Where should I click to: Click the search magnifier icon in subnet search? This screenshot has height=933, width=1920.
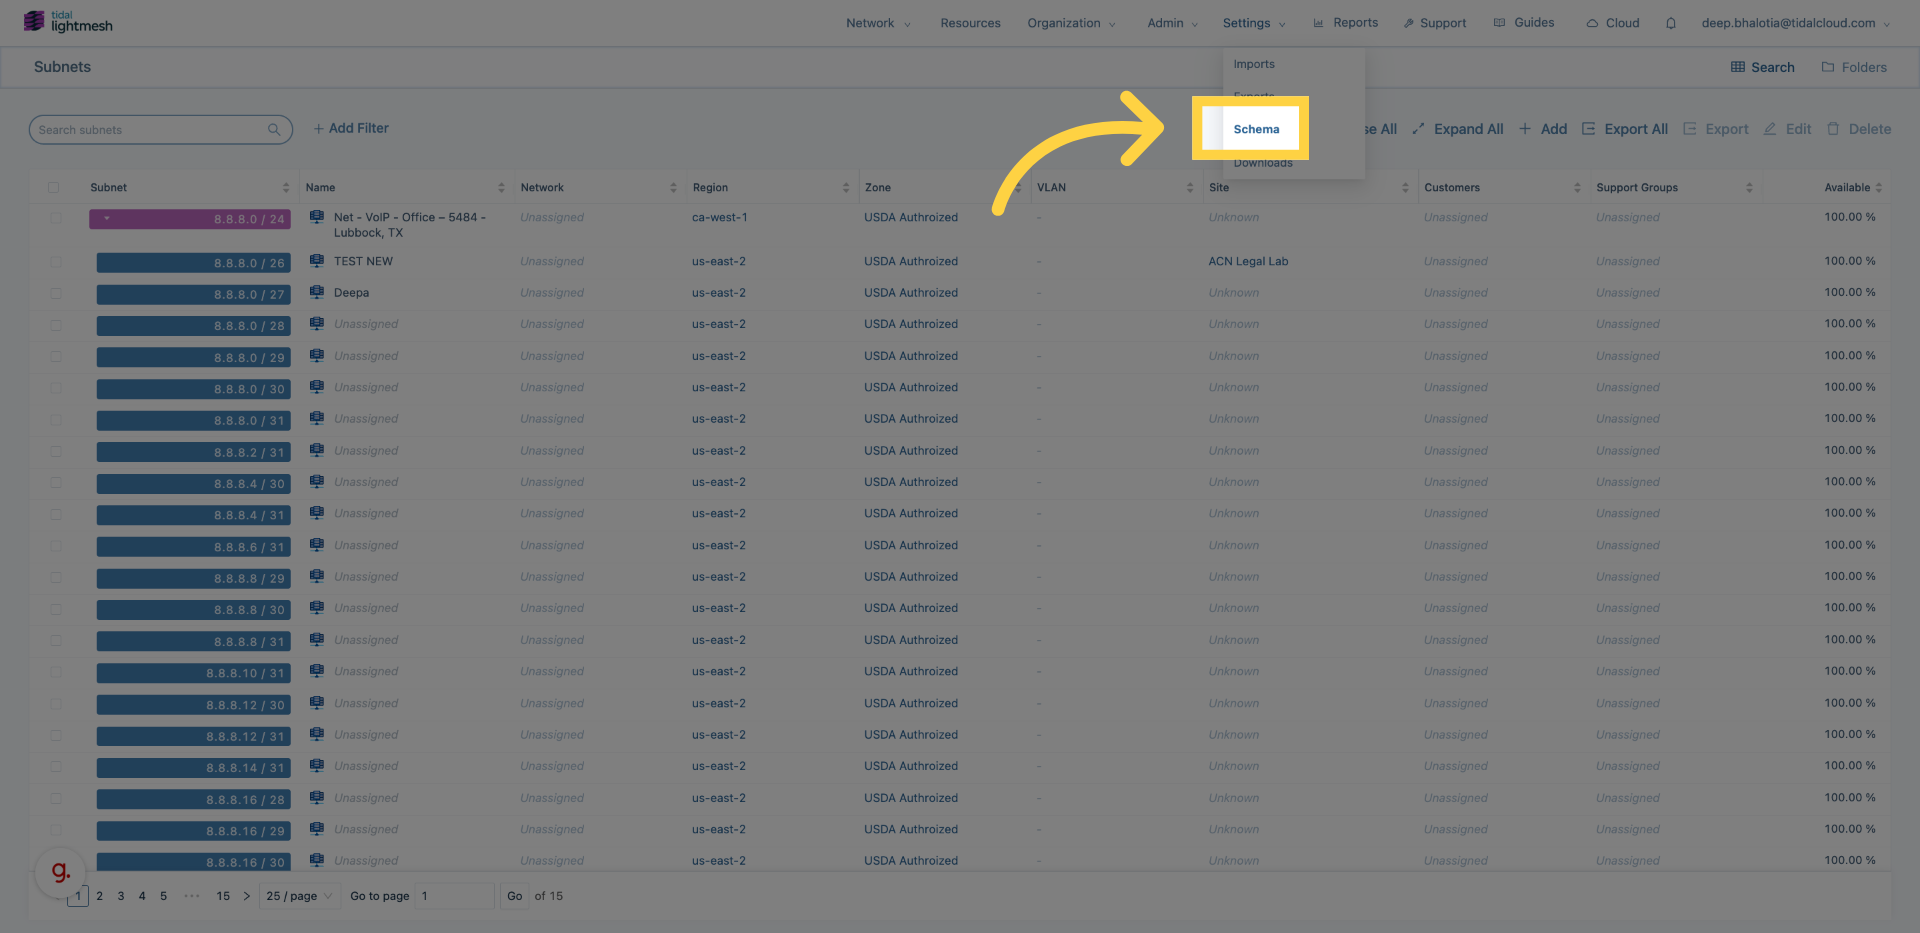[274, 130]
